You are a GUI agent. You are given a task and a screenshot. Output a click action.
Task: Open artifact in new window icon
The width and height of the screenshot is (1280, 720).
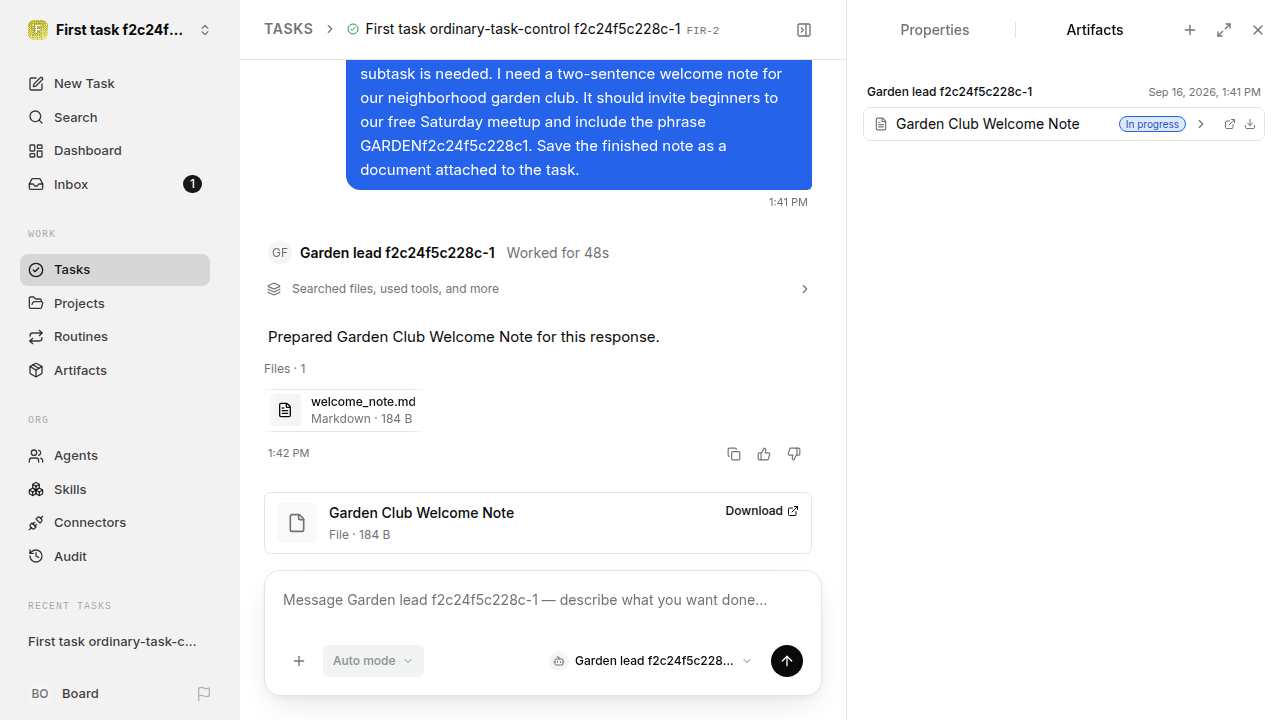pyautogui.click(x=1230, y=124)
